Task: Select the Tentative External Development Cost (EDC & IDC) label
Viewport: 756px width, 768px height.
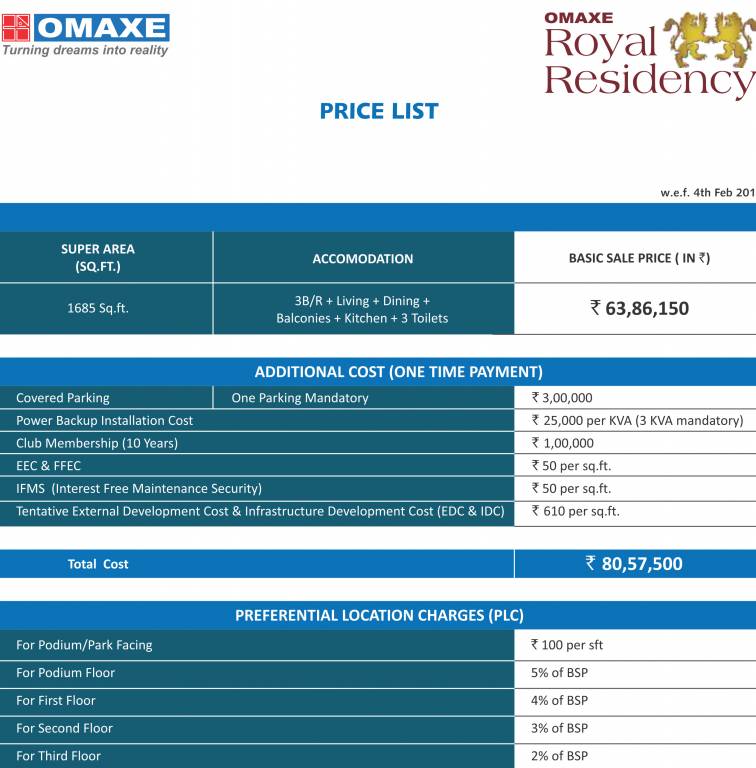Action: coord(260,511)
